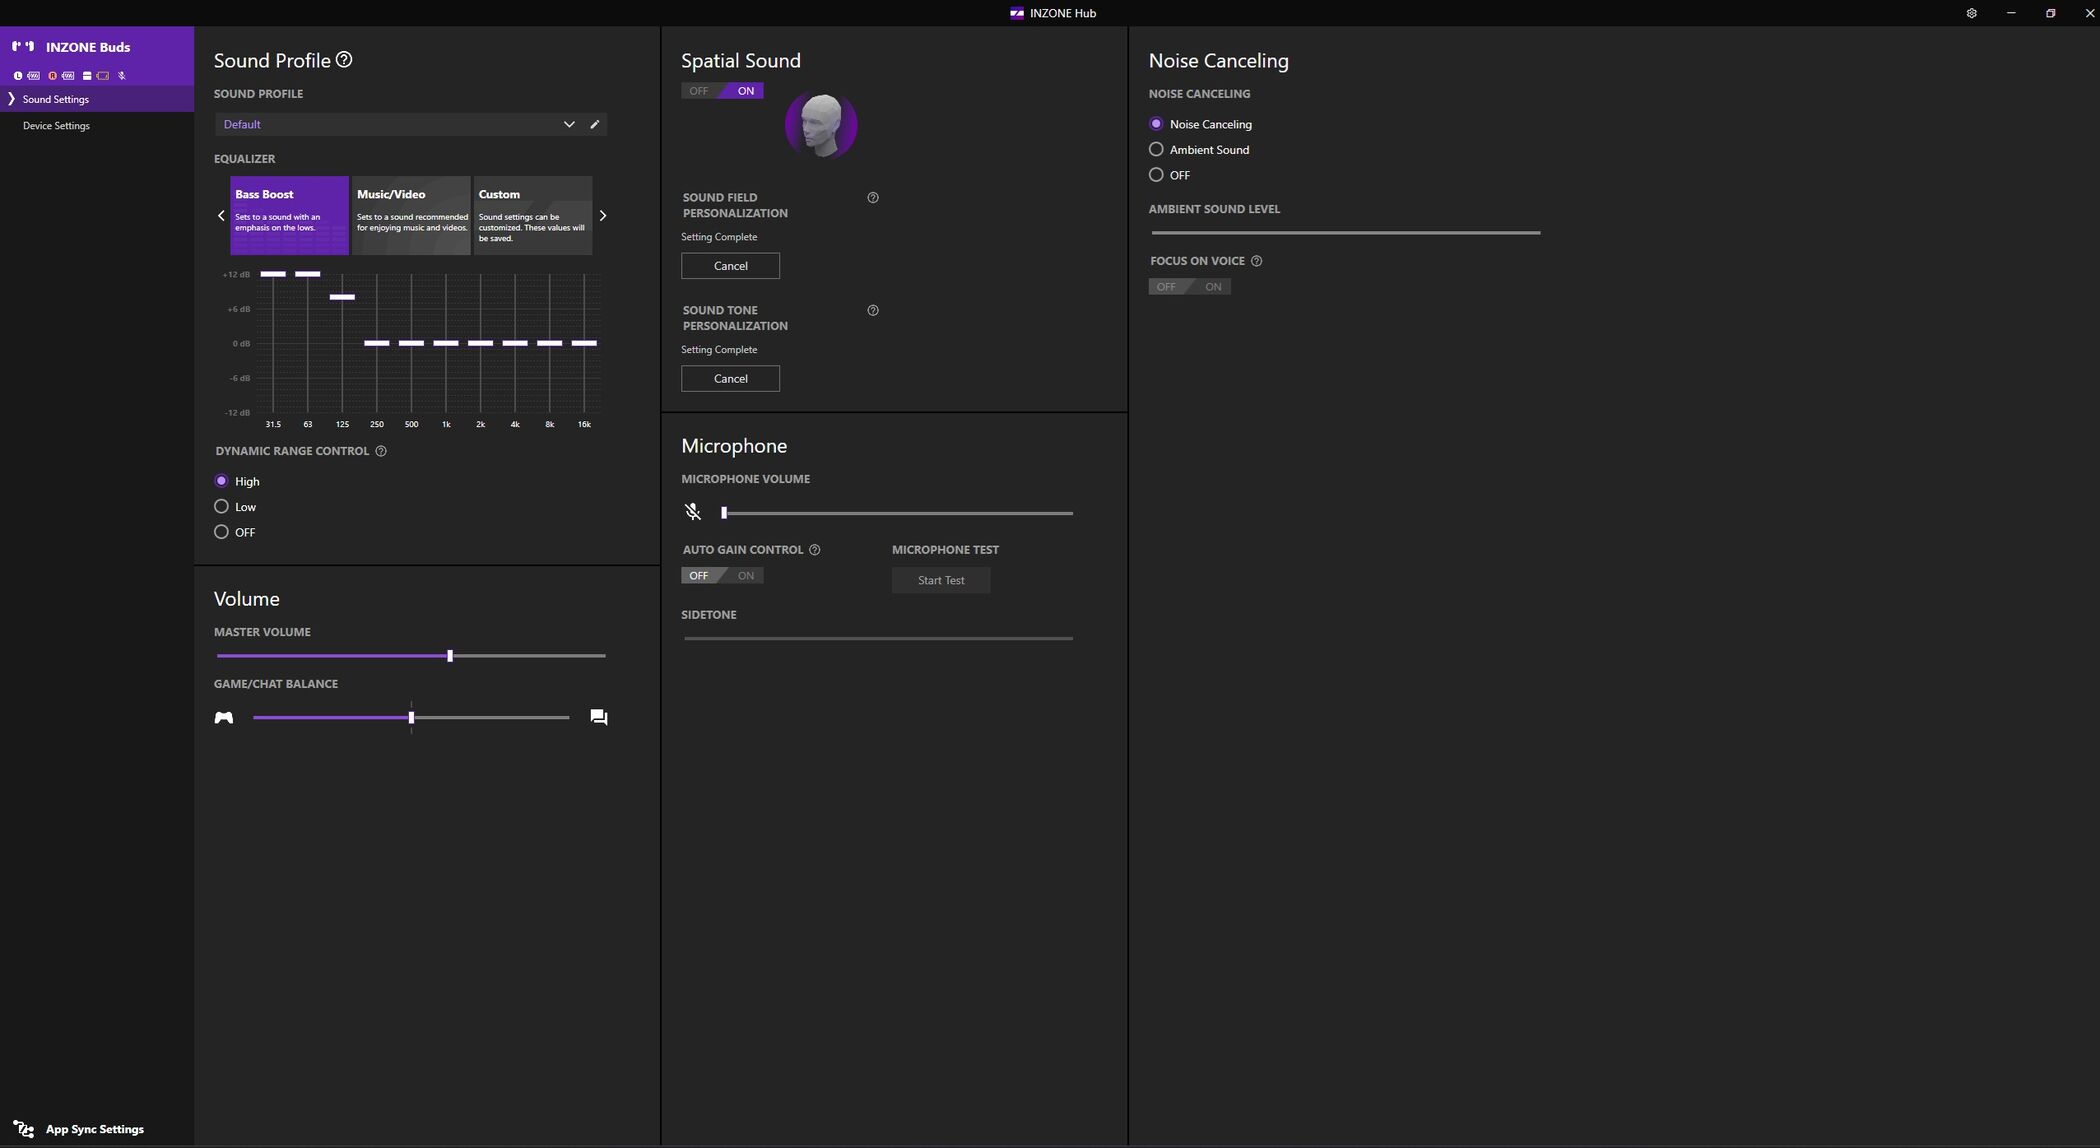
Task: Click Sound Field Personalization help icon
Action: click(x=873, y=198)
